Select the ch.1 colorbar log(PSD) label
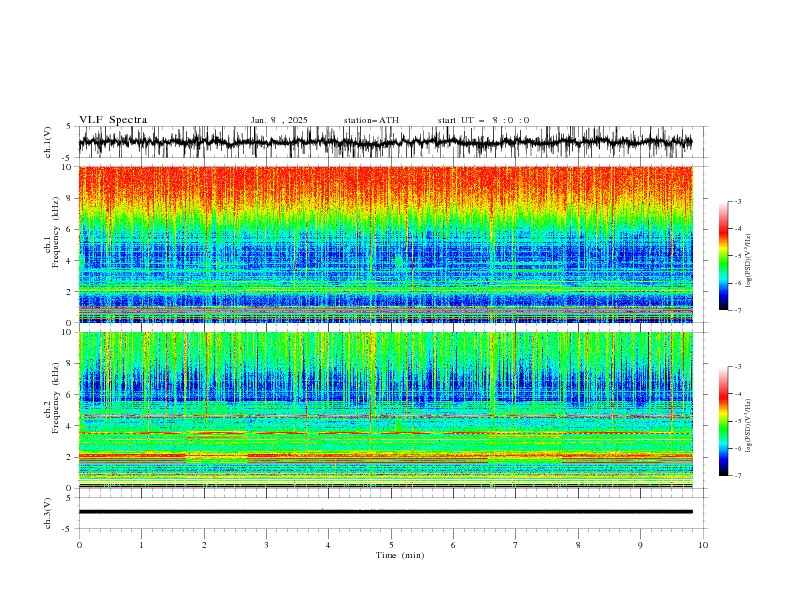792x612 pixels. [x=748, y=261]
